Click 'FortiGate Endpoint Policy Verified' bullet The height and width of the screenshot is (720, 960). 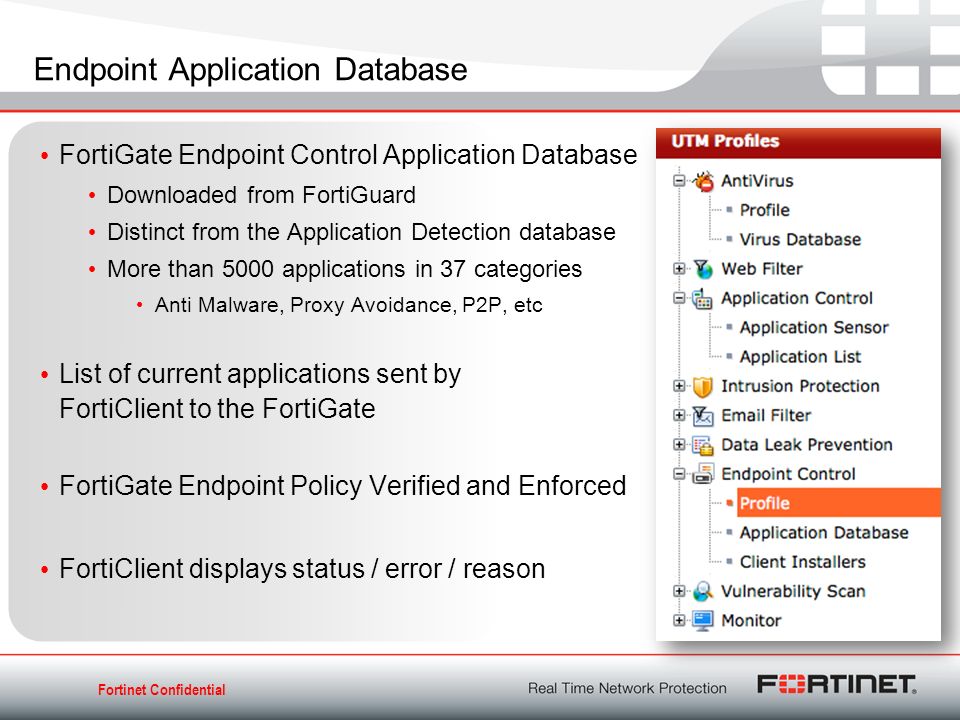pyautogui.click(x=342, y=486)
